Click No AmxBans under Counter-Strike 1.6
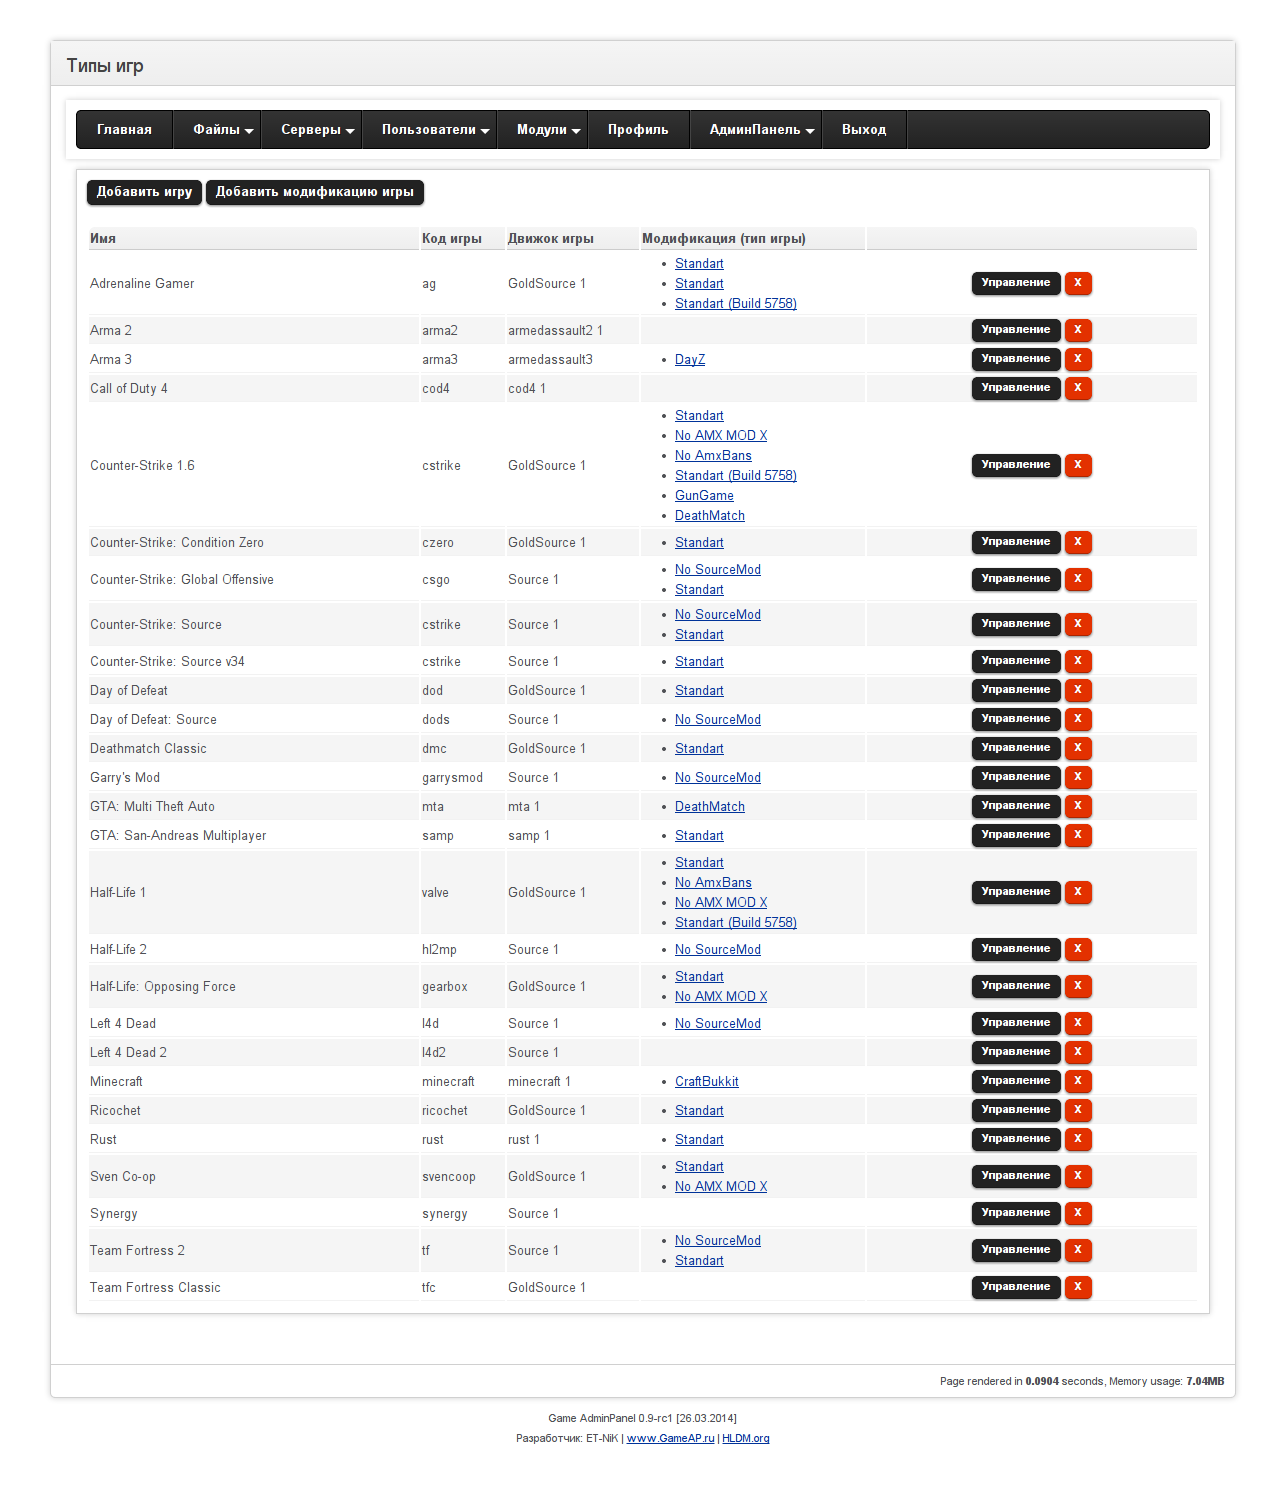The height and width of the screenshot is (1488, 1286). (x=713, y=456)
